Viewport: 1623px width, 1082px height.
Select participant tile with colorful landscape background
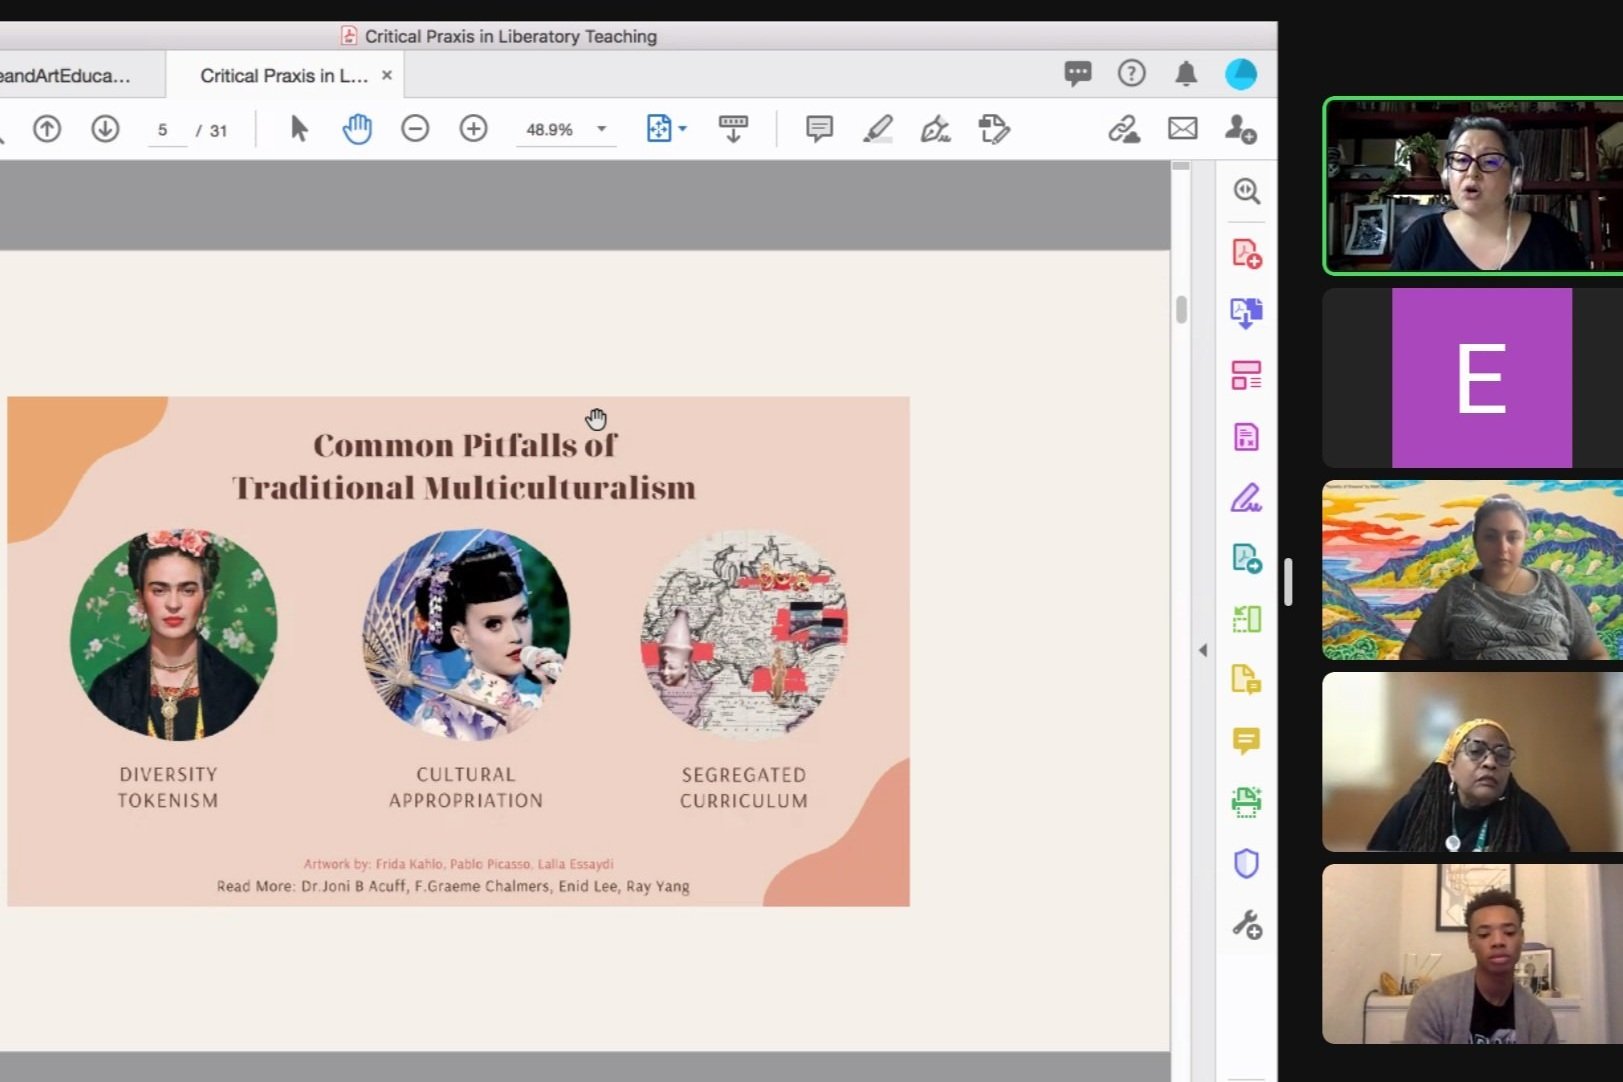(1473, 570)
